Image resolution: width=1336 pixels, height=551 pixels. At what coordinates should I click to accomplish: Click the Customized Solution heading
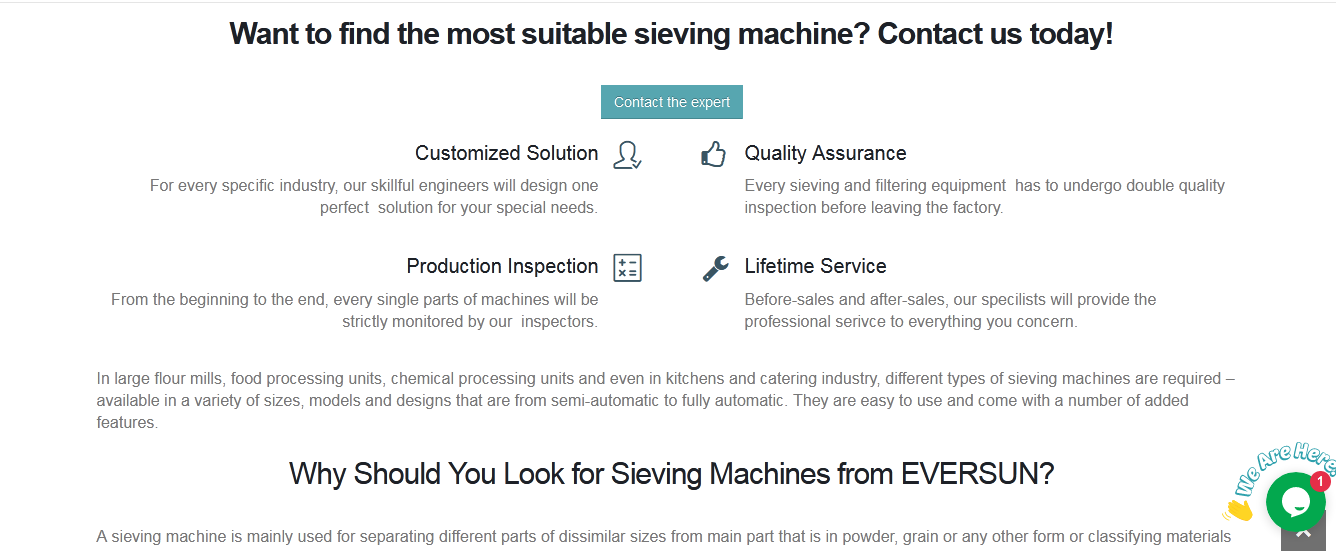point(507,153)
